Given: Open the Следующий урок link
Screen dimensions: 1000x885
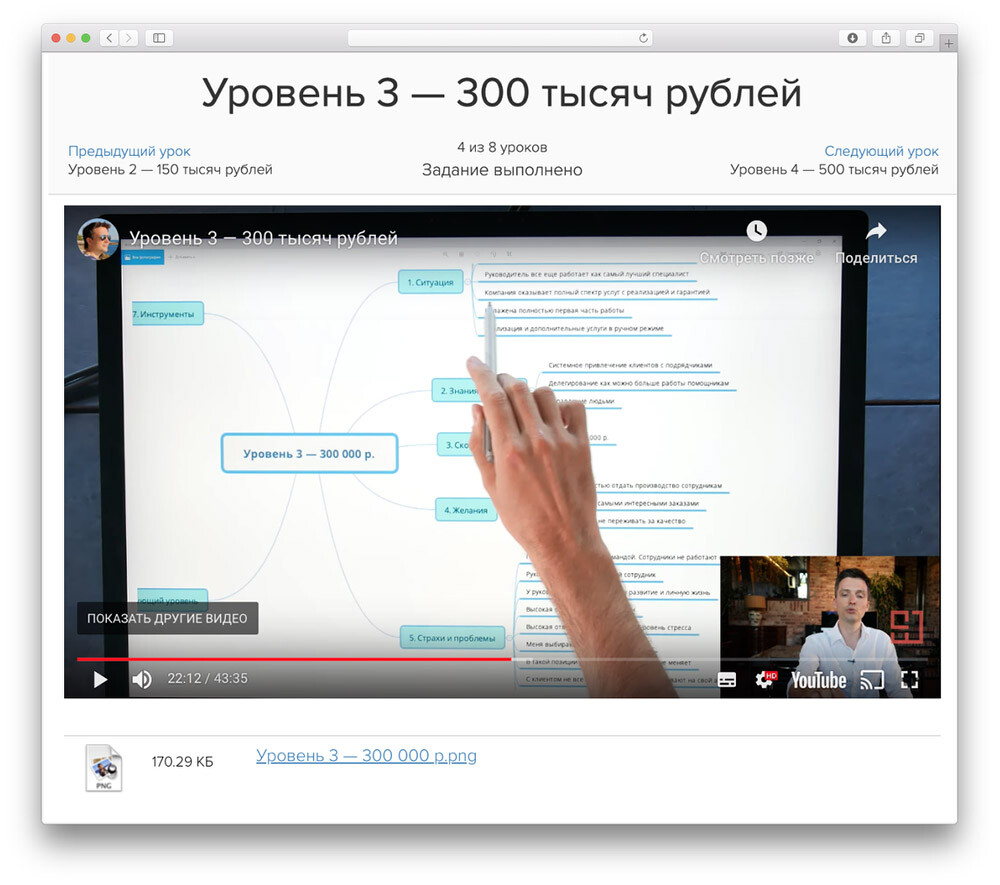Looking at the screenshot, I should pyautogui.click(x=881, y=151).
